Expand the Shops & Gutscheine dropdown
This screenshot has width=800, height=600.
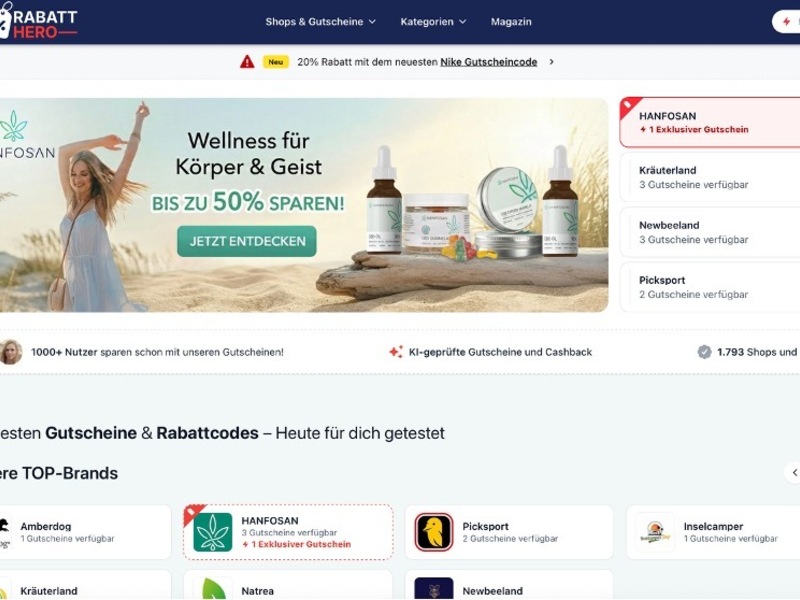pos(320,21)
